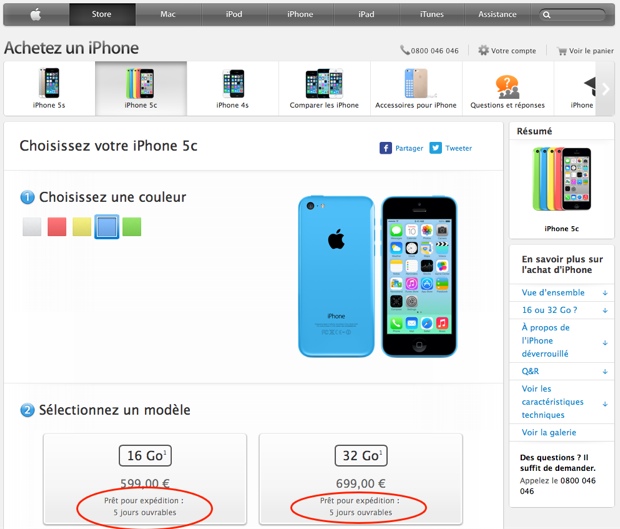
Task: Advance the product carousel right arrow
Action: 605,89
